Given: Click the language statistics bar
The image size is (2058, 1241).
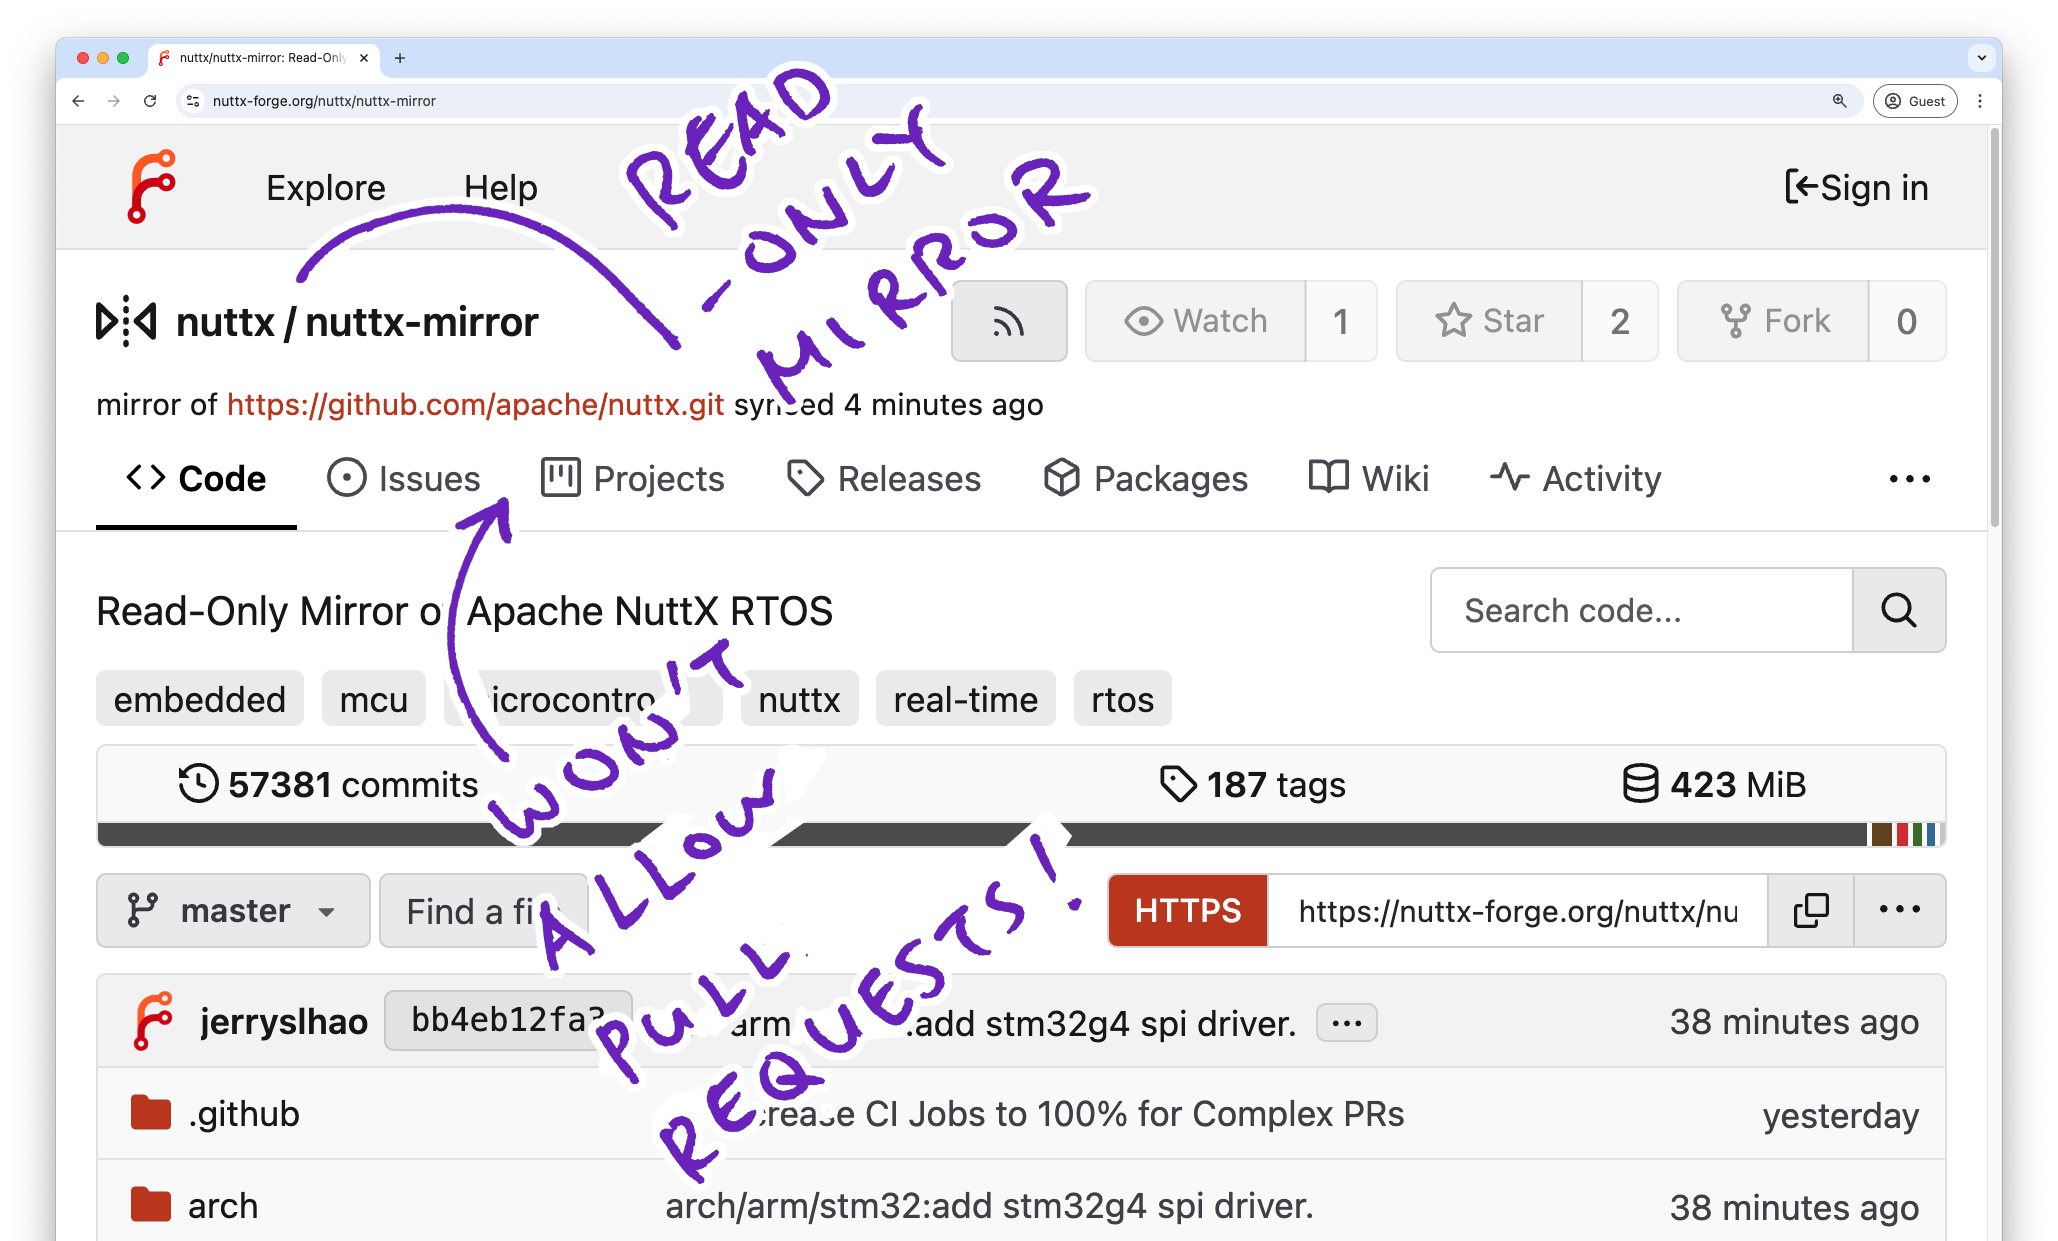Looking at the screenshot, I should (1021, 834).
